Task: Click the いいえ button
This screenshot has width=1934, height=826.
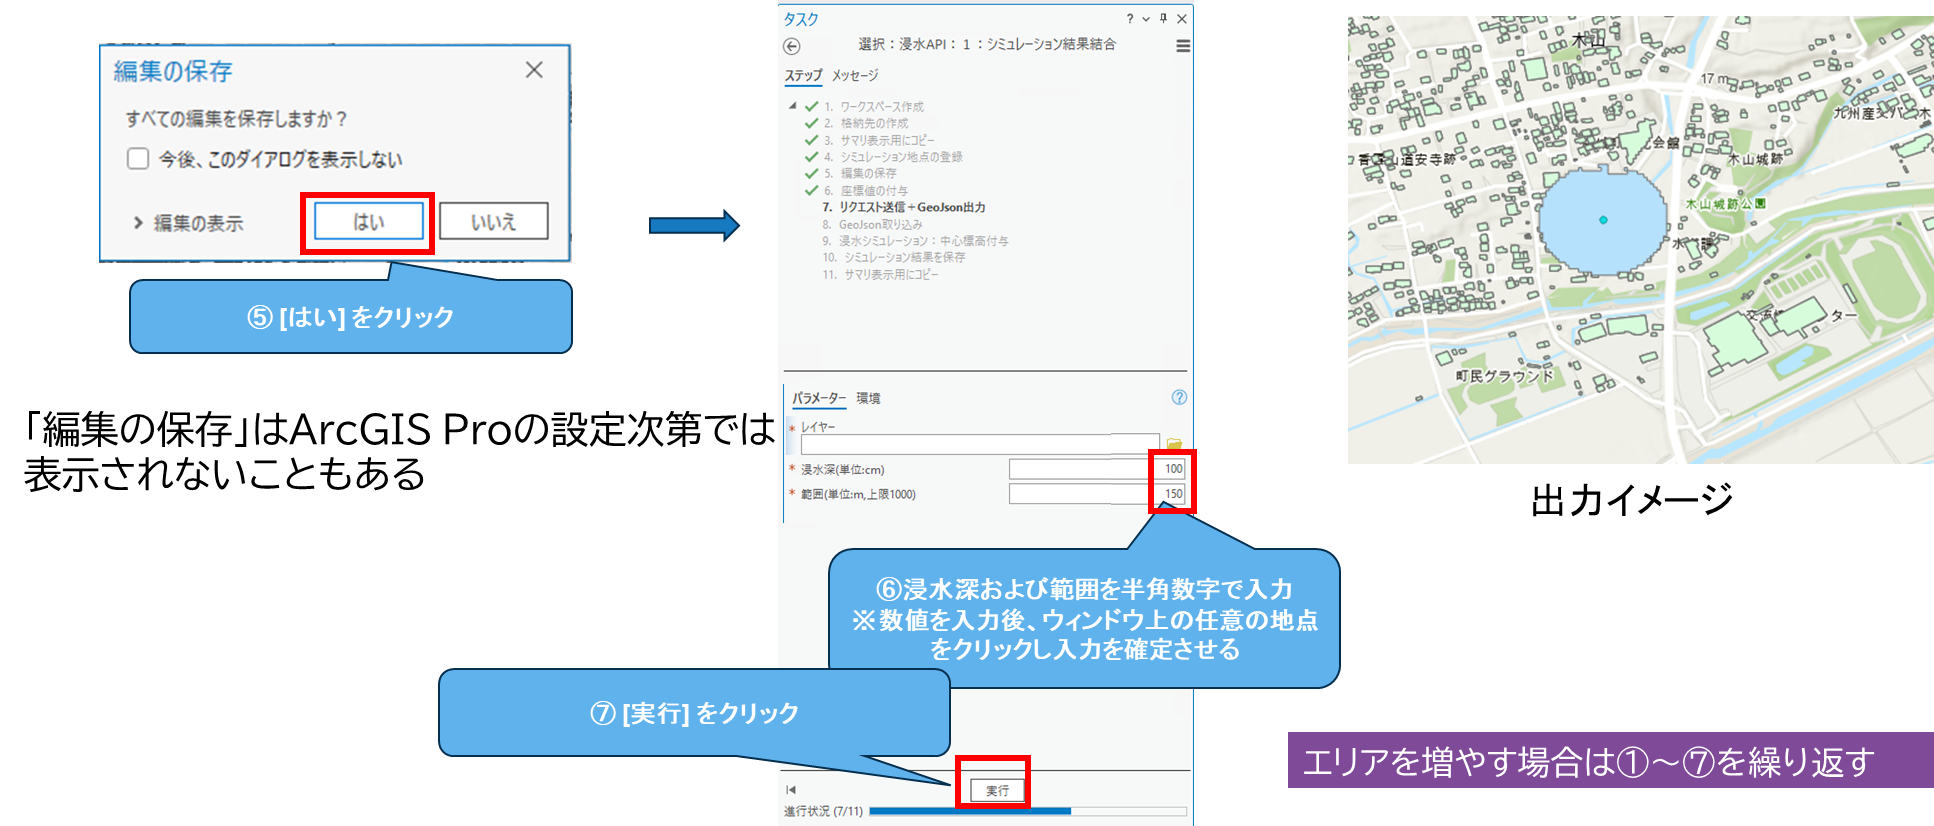Action: click(494, 222)
